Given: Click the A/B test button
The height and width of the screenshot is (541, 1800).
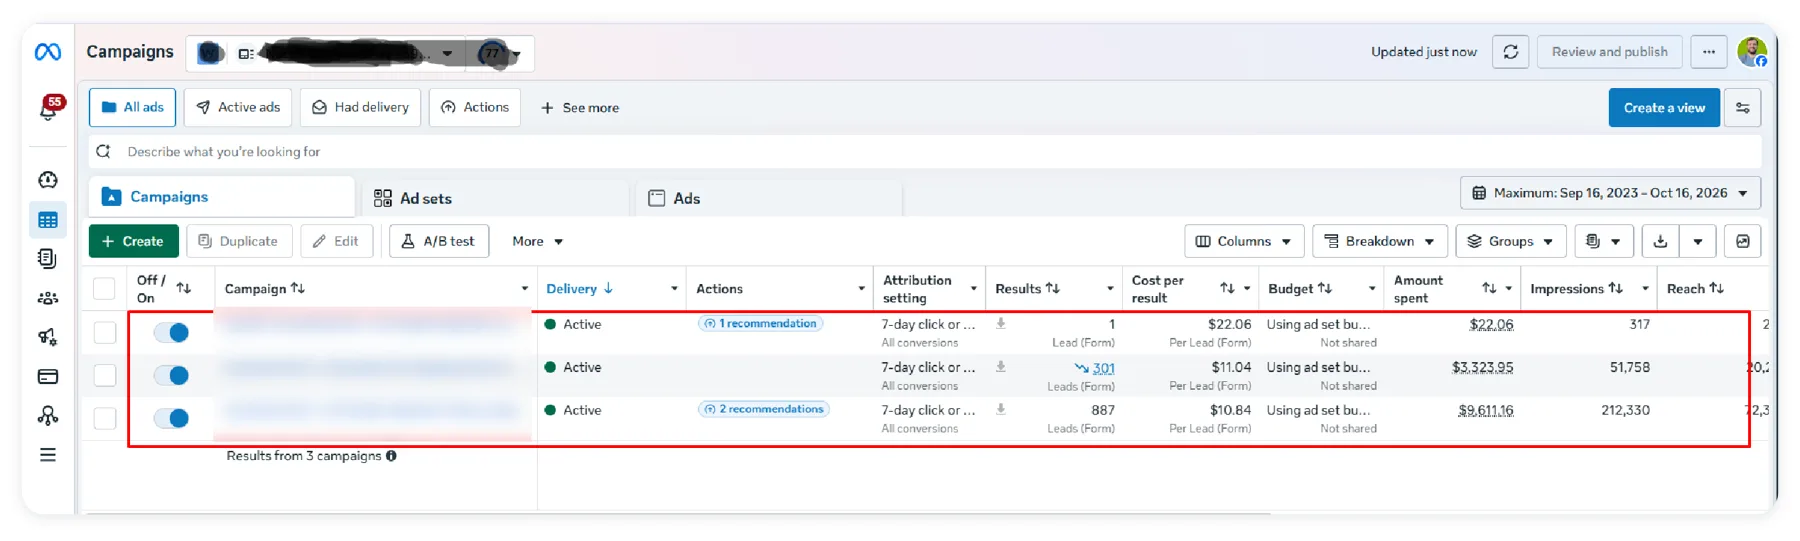Looking at the screenshot, I should [x=438, y=241].
